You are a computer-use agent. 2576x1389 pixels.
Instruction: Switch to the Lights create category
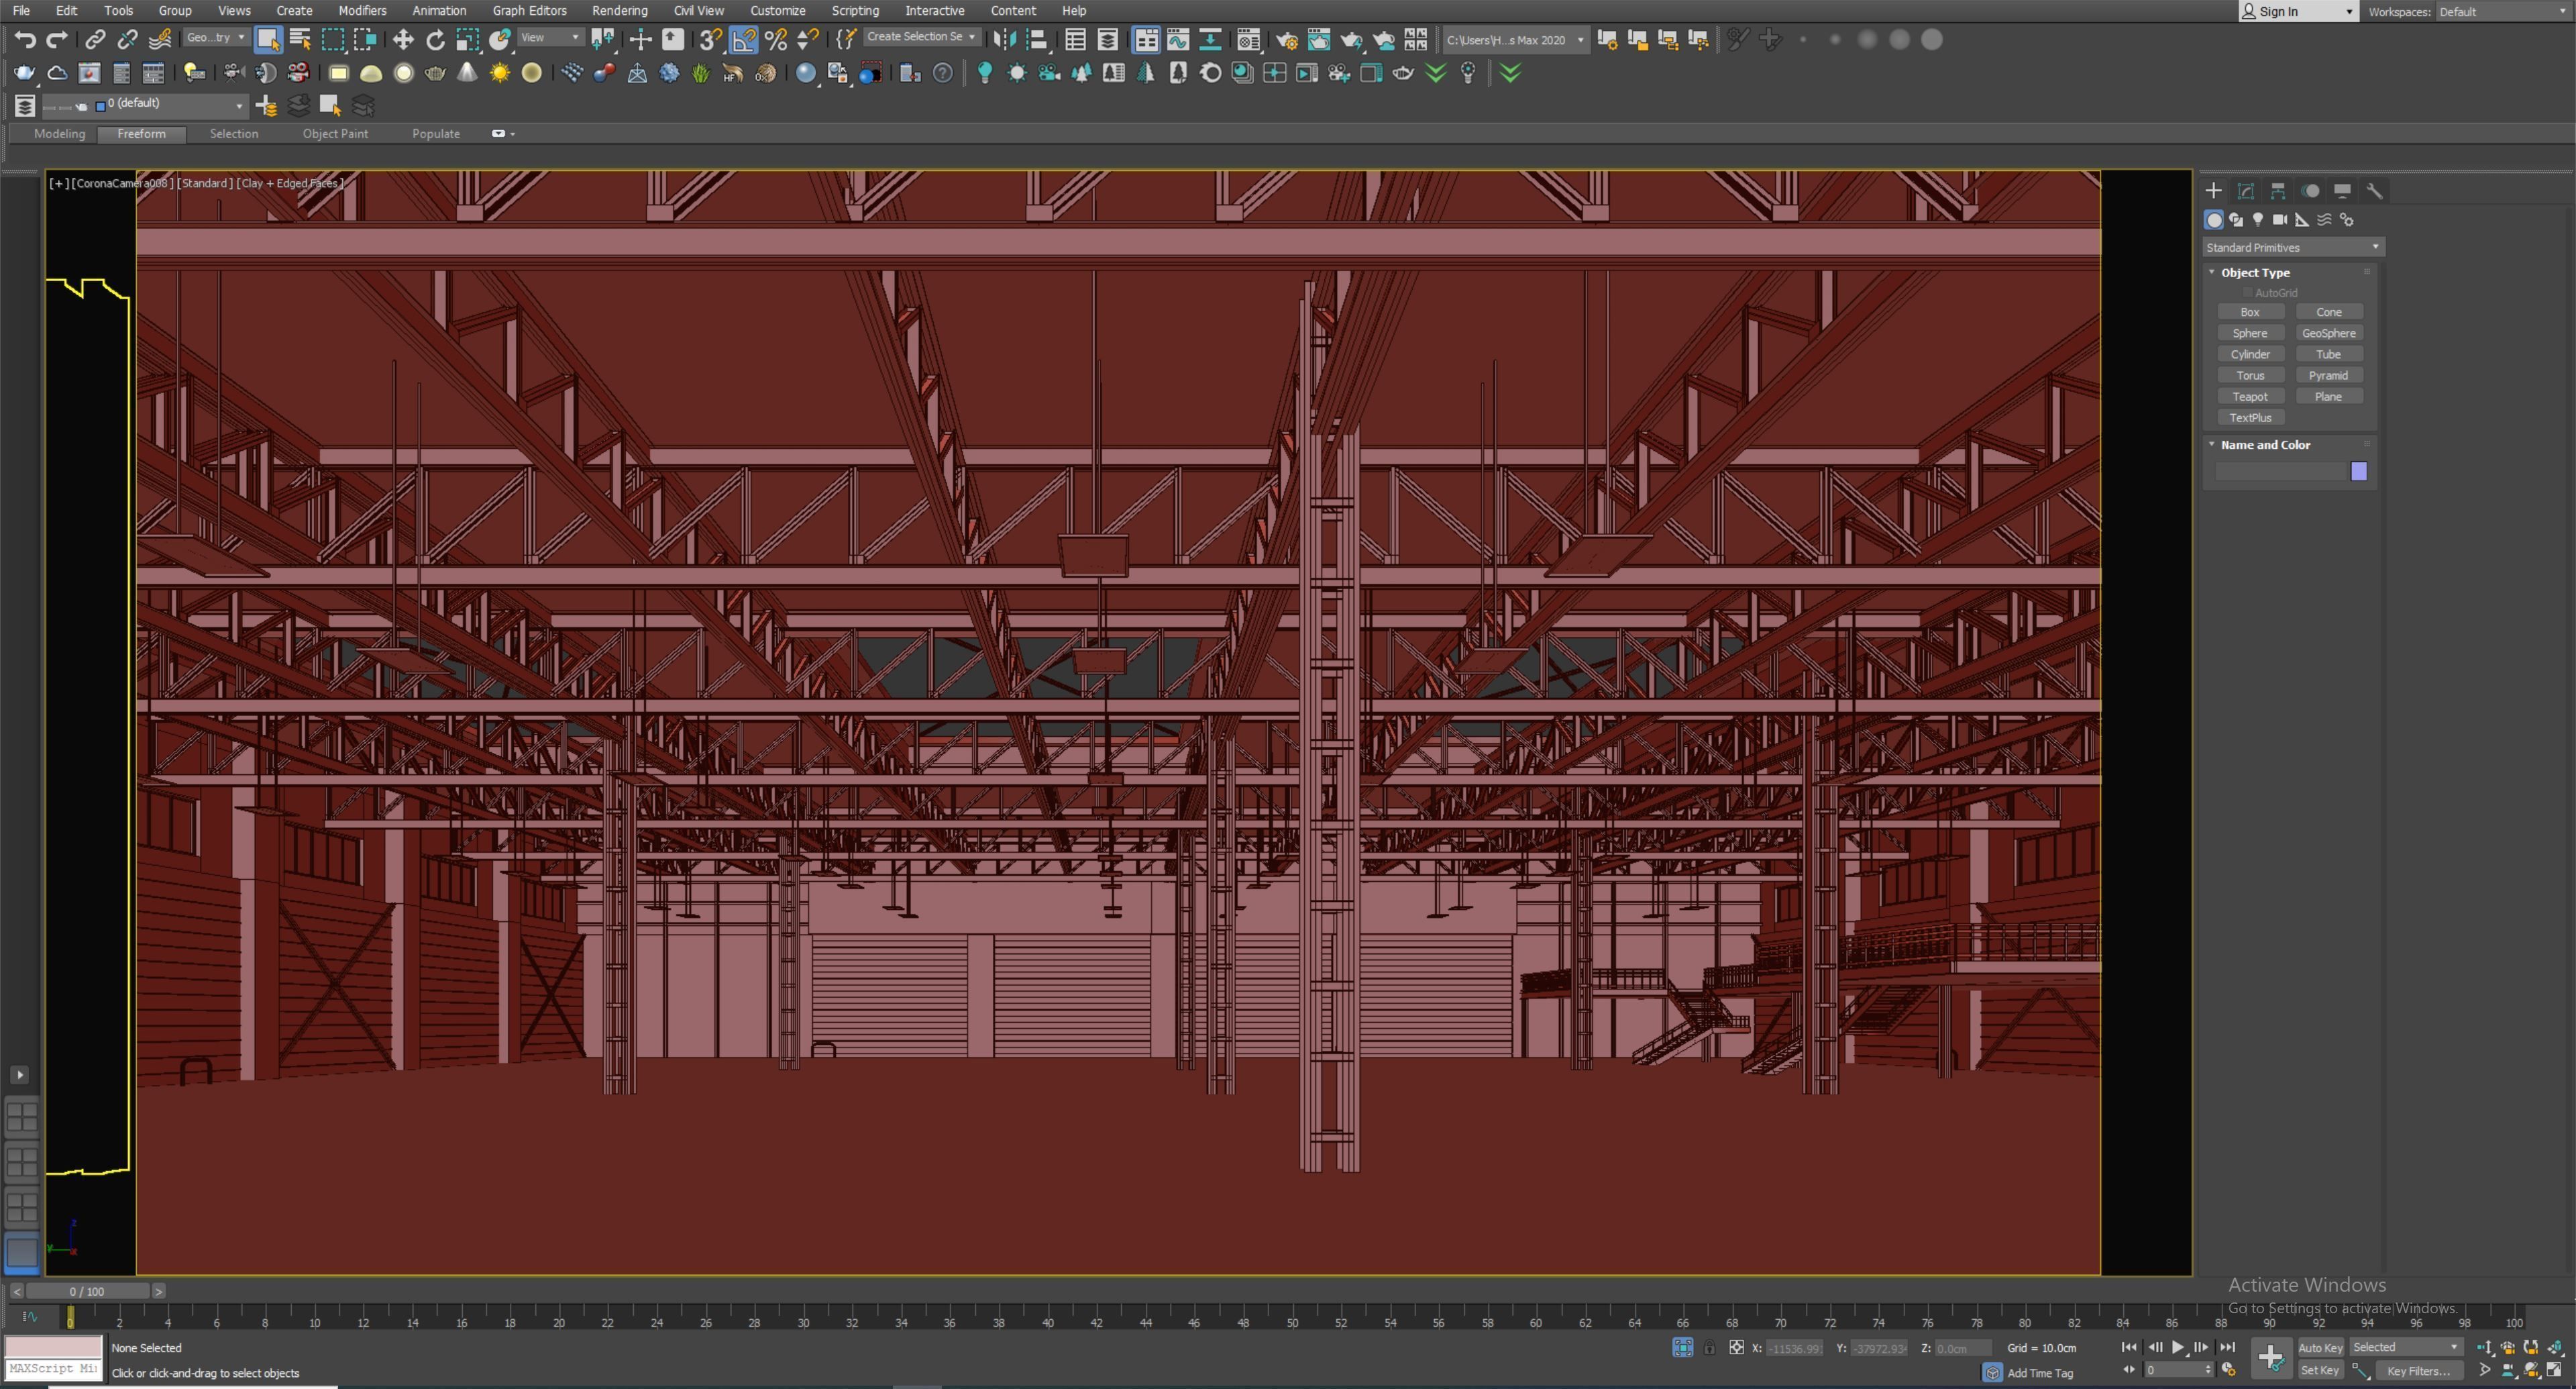2258,220
